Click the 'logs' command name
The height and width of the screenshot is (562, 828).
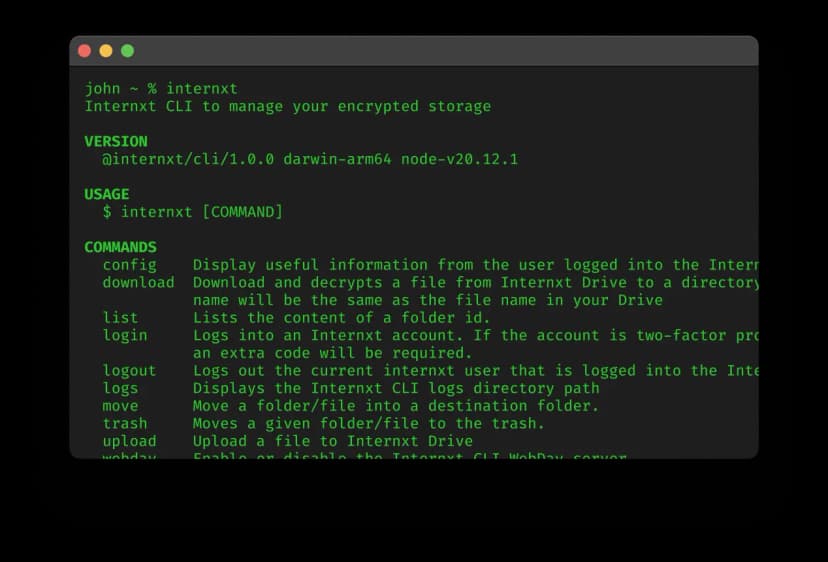pos(120,388)
